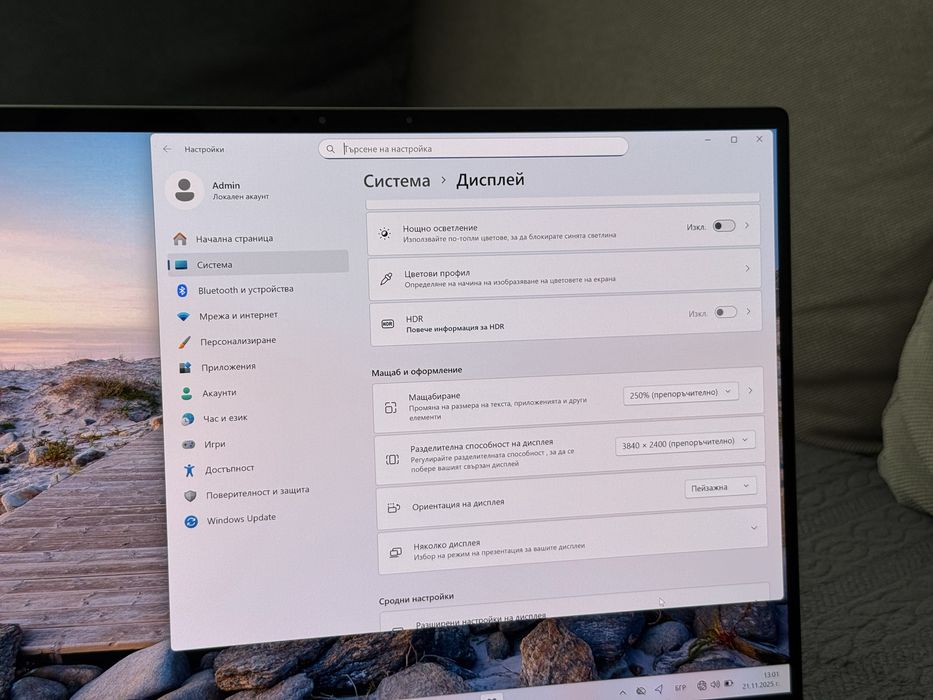The width and height of the screenshot is (933, 700).
Task: Click the person icon beside Акаунти
Action: tap(186, 393)
